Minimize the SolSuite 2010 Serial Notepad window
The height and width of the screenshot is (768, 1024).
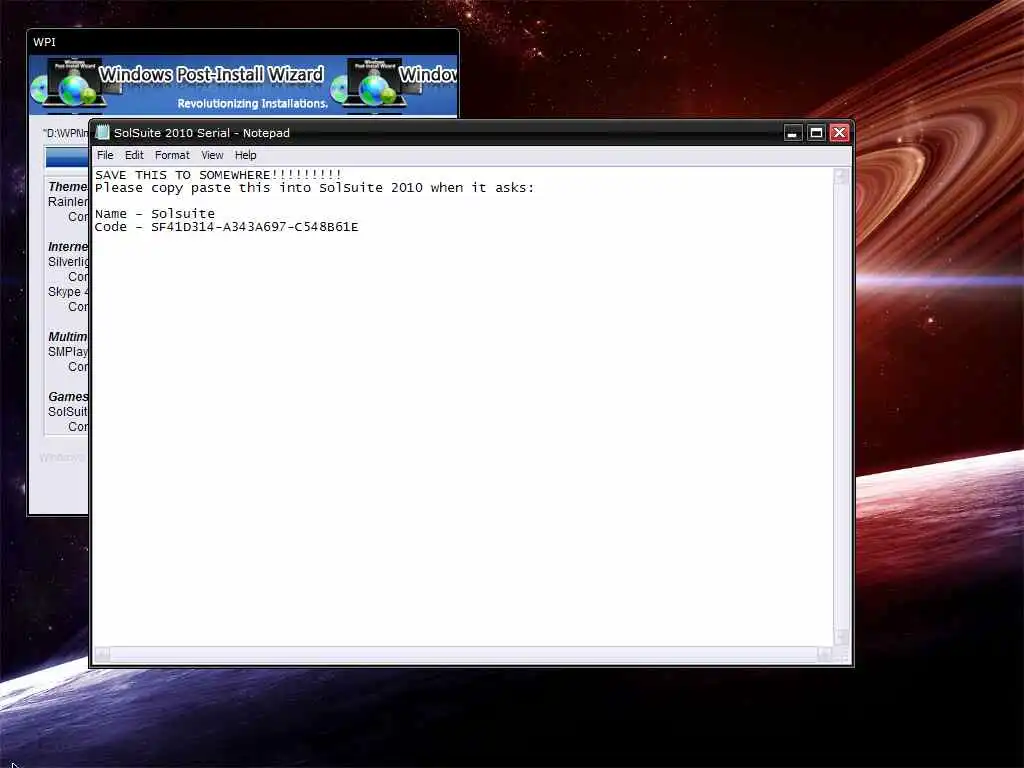[x=792, y=133]
